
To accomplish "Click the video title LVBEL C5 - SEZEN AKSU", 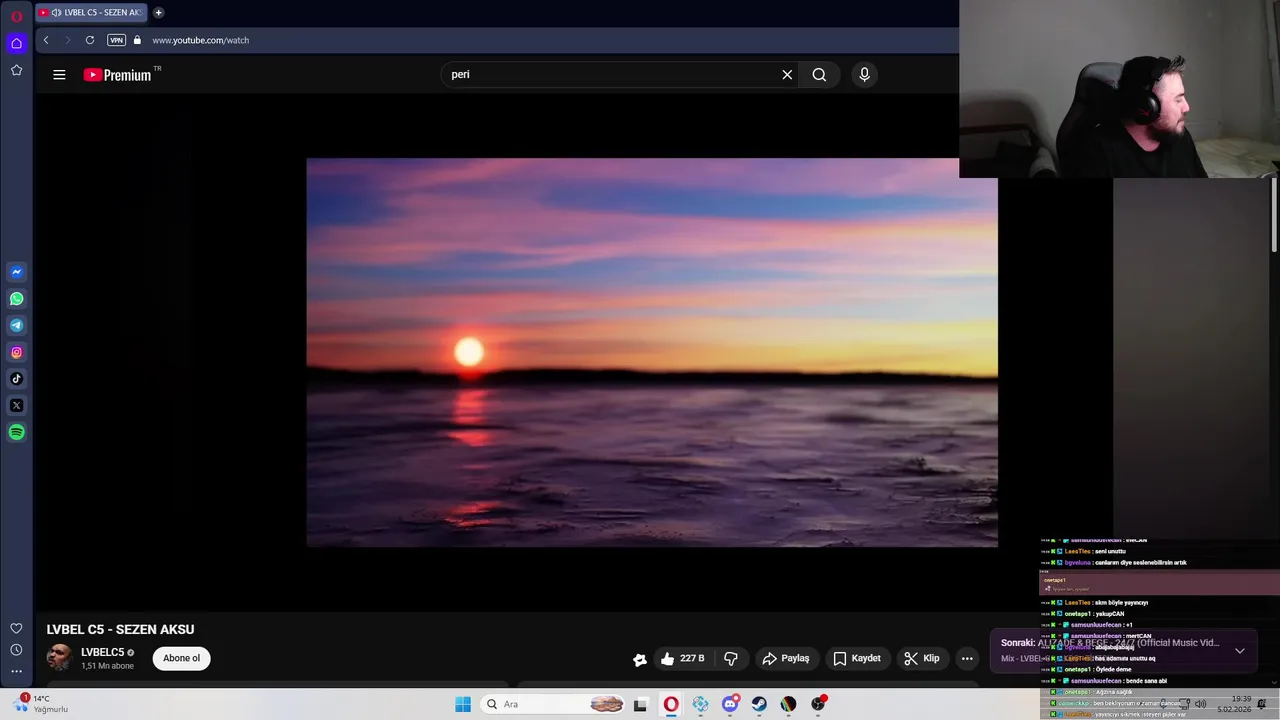I will [x=120, y=629].
